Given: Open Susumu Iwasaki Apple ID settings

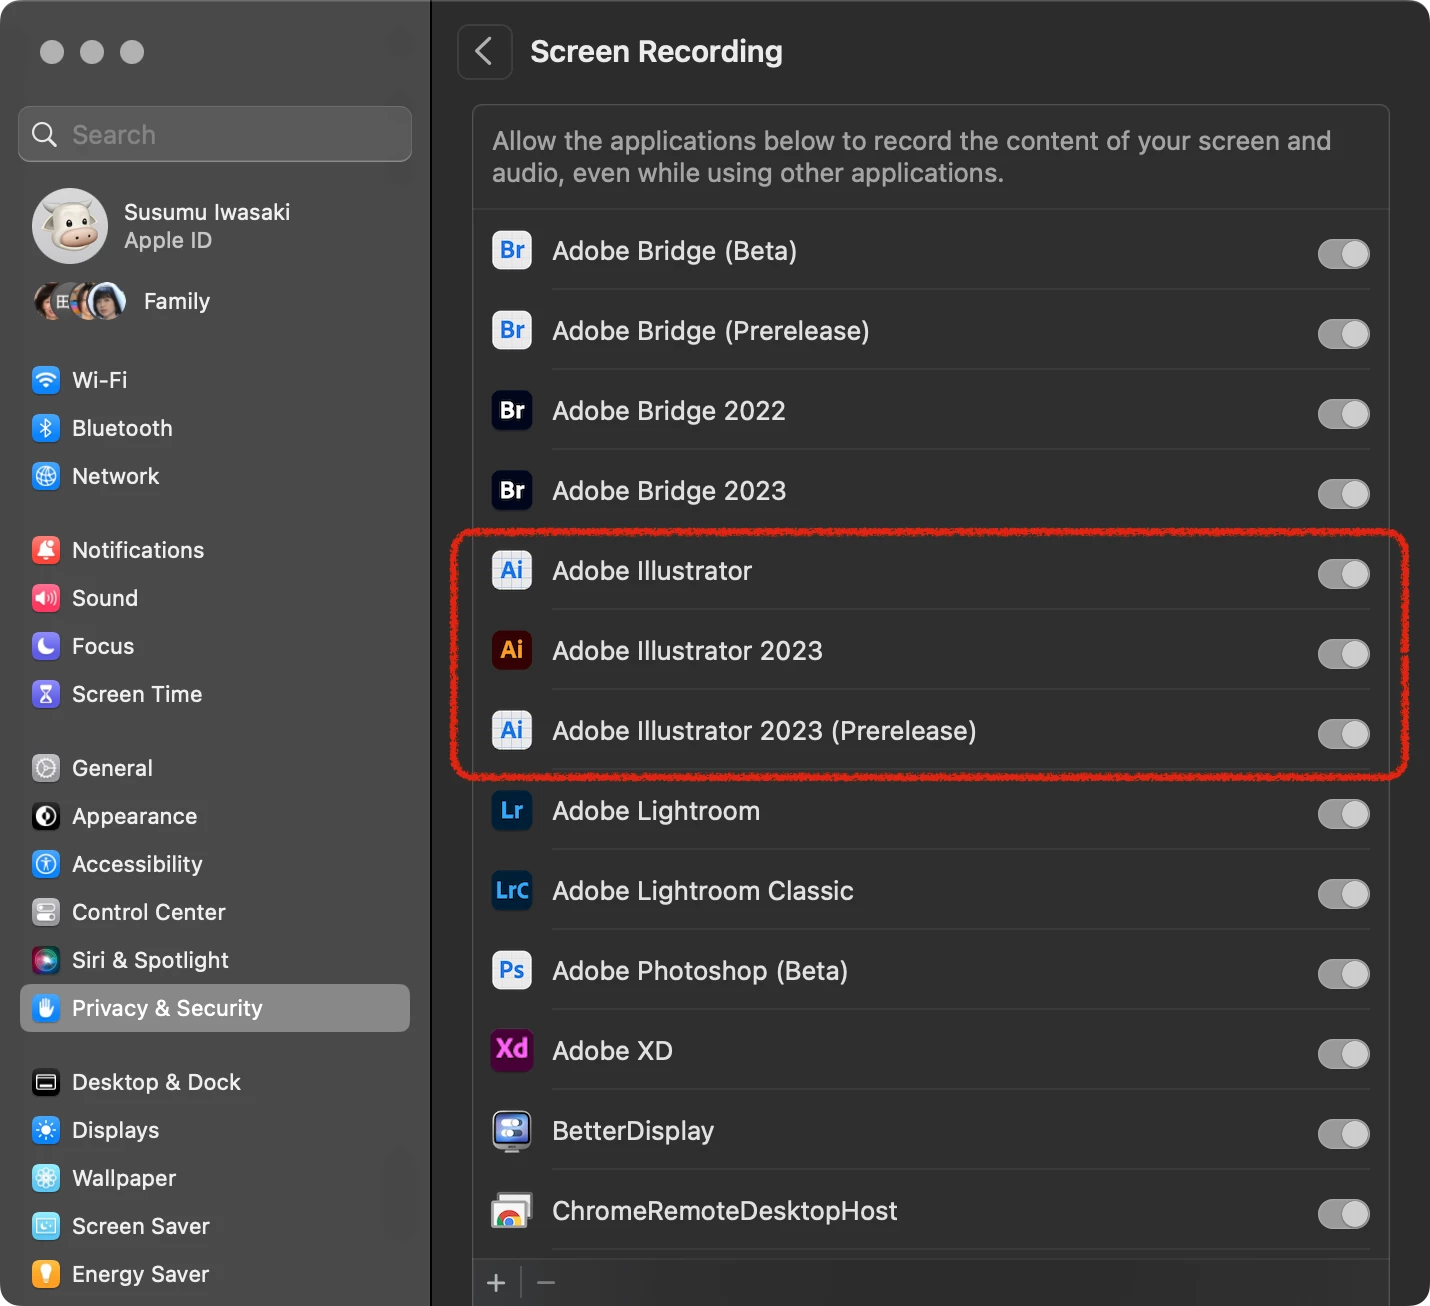Looking at the screenshot, I should [x=215, y=226].
